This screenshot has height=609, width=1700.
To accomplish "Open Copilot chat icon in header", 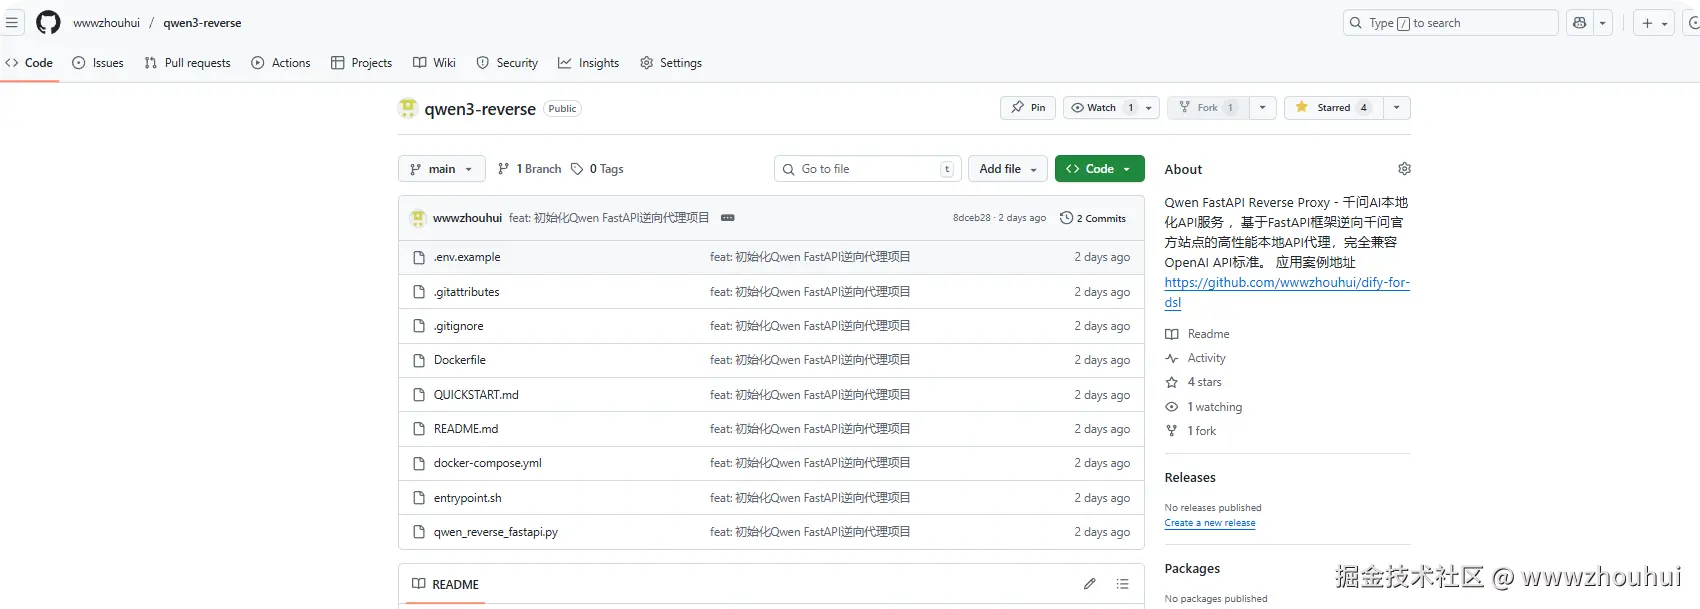I will coord(1580,23).
